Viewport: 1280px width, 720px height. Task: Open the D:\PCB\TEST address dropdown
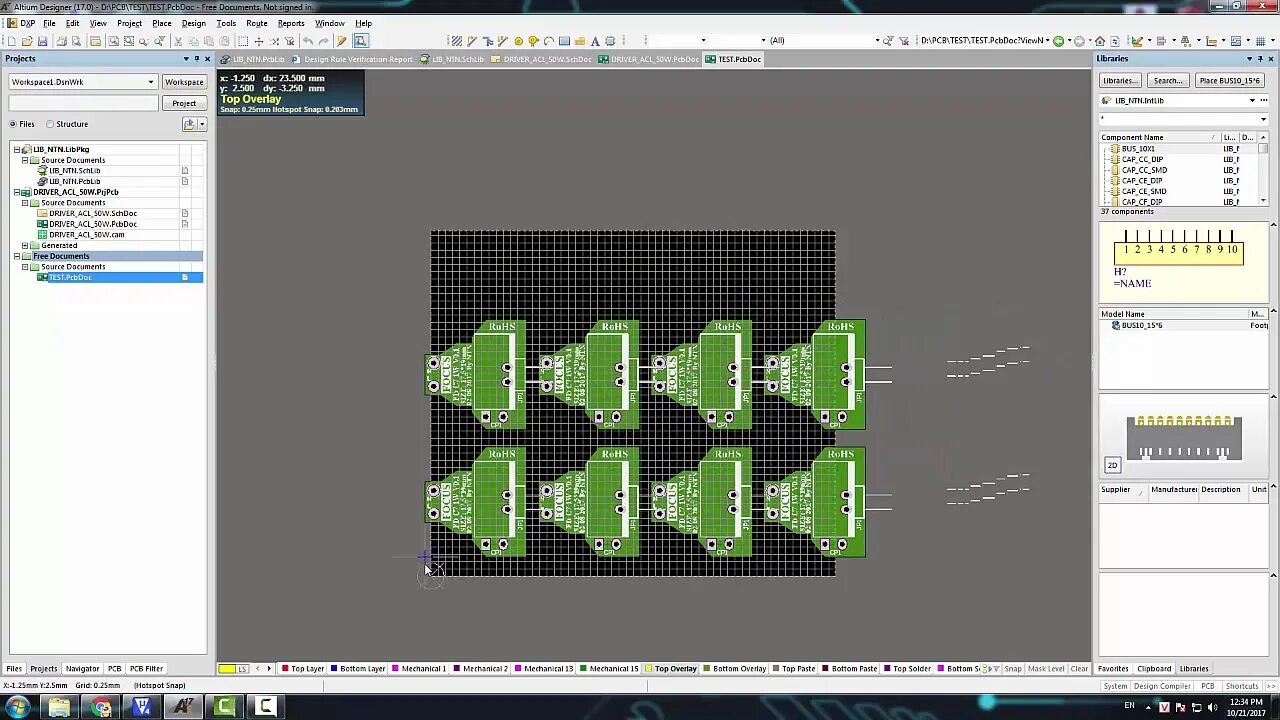tap(1048, 41)
